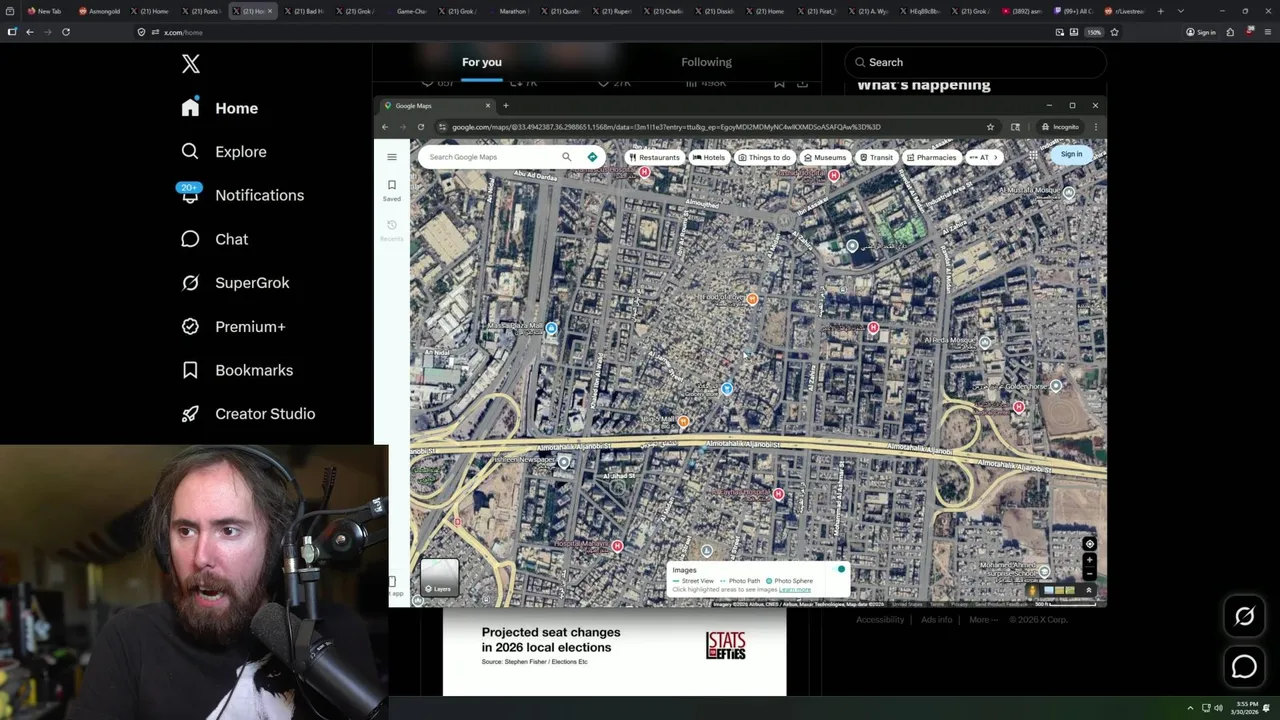Viewport: 1280px width, 720px height.
Task: Go back in the Maps browser window
Action: click(385, 127)
